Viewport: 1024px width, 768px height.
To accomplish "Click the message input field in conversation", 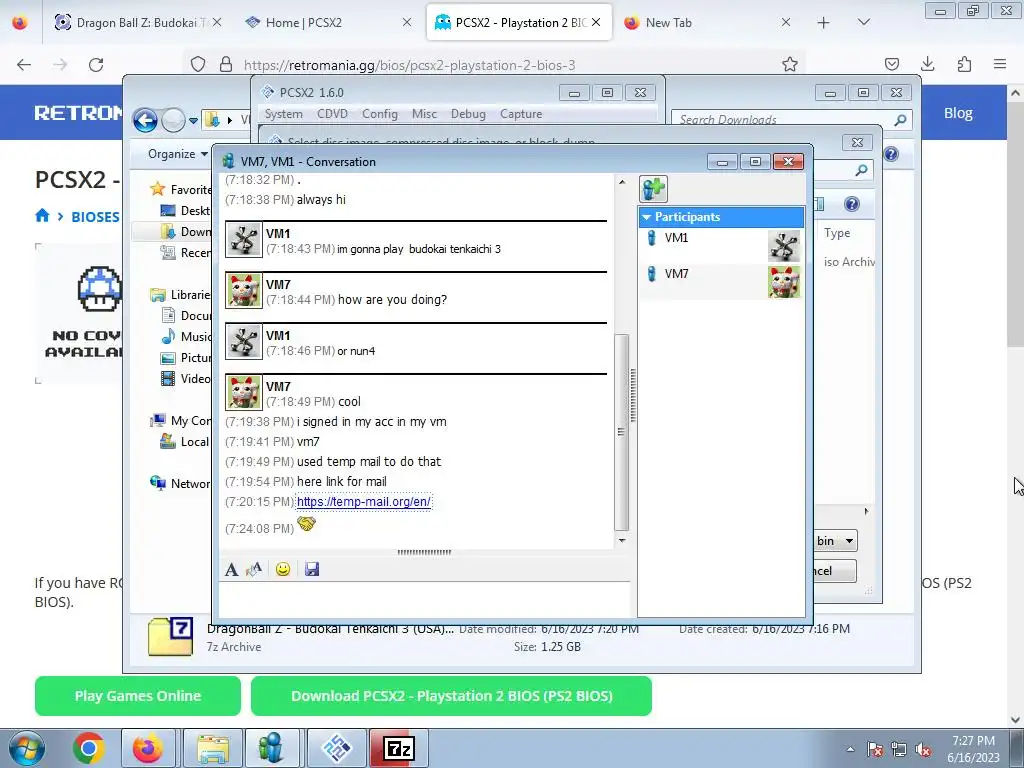I will (424, 599).
